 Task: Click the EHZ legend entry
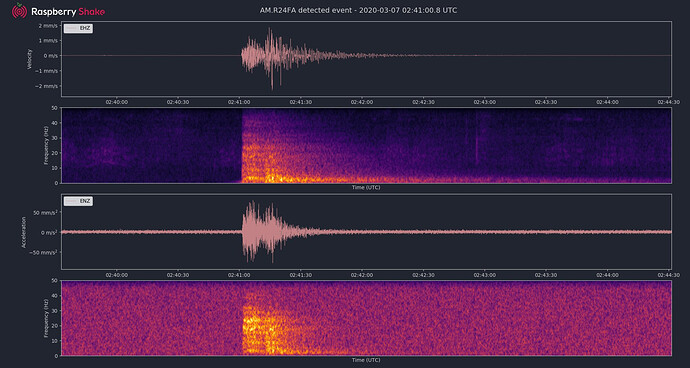coord(78,28)
